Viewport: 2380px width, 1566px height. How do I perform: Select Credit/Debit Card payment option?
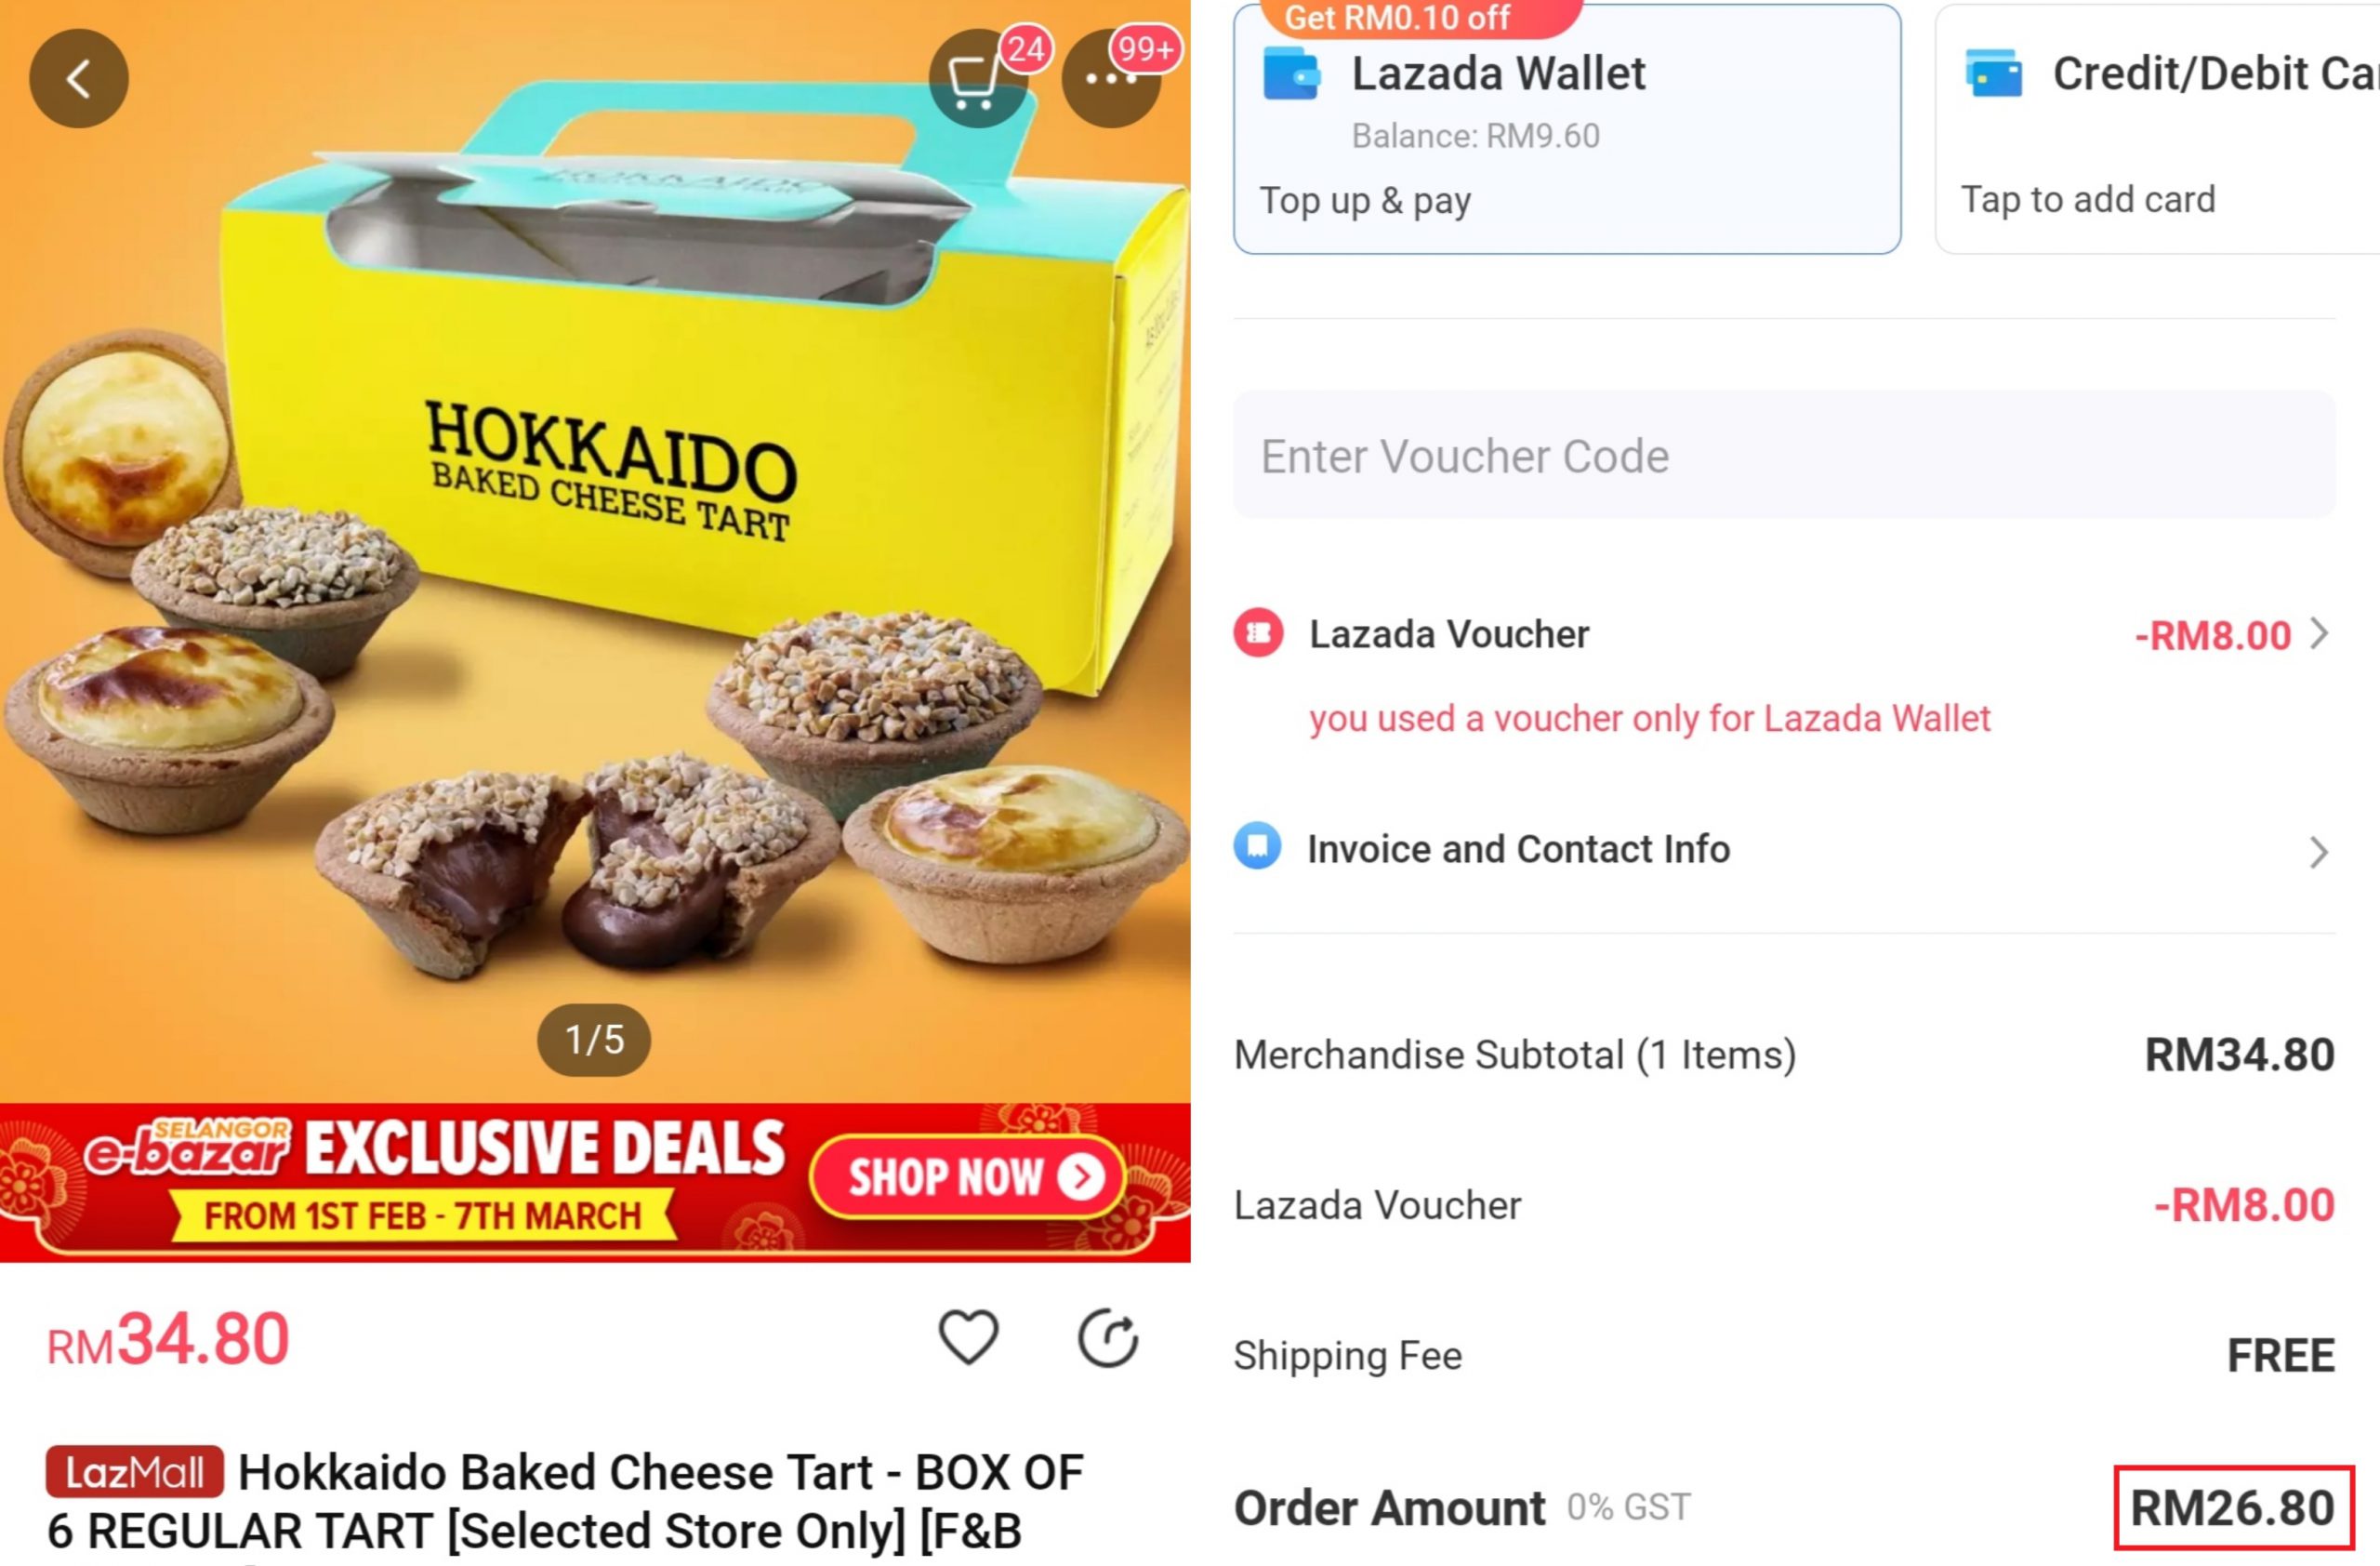click(2157, 129)
